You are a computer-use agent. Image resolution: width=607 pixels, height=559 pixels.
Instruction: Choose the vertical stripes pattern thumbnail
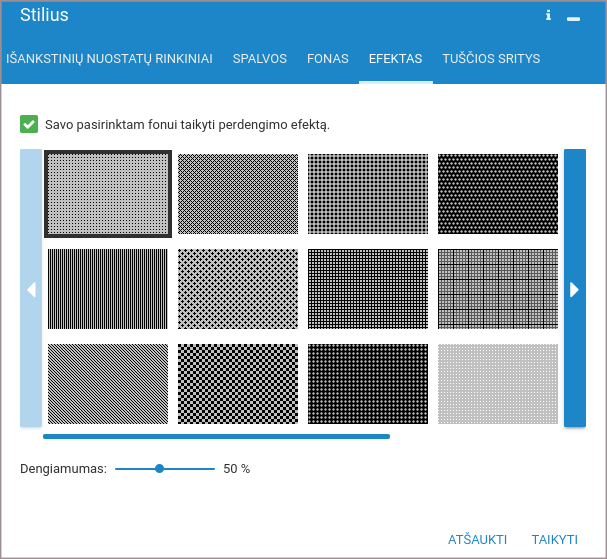pyautogui.click(x=108, y=289)
